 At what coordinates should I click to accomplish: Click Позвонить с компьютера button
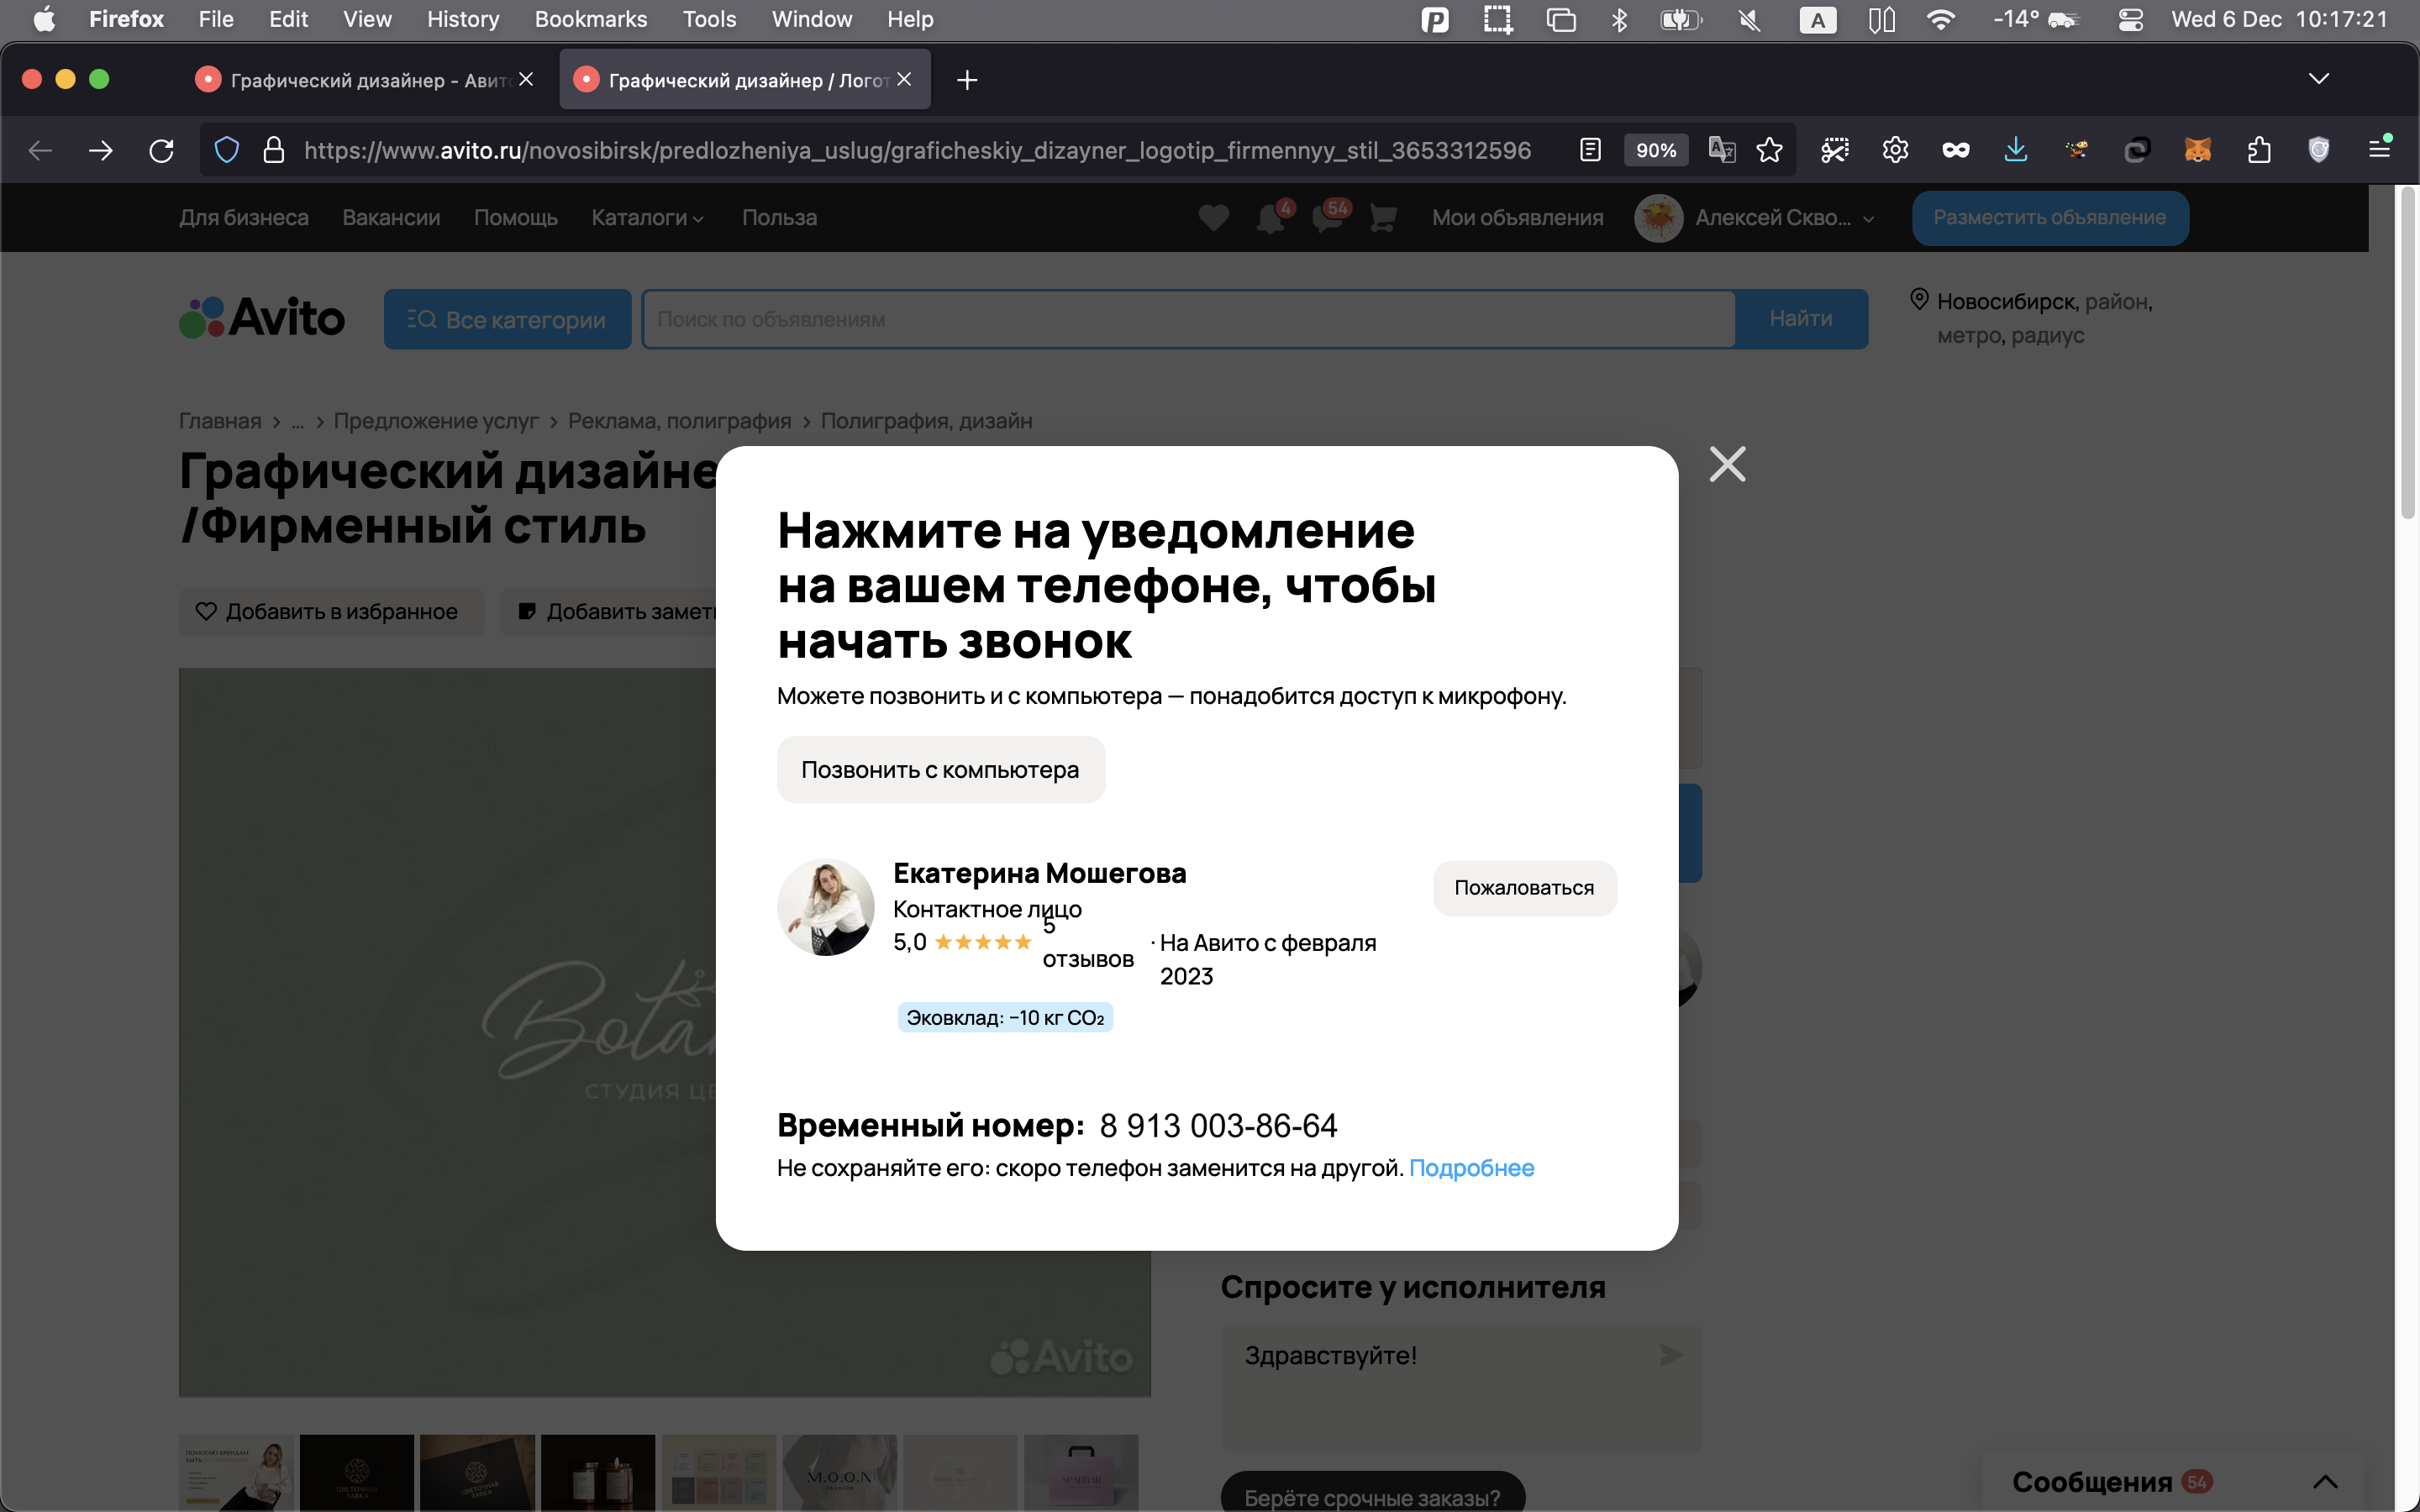pyautogui.click(x=940, y=770)
